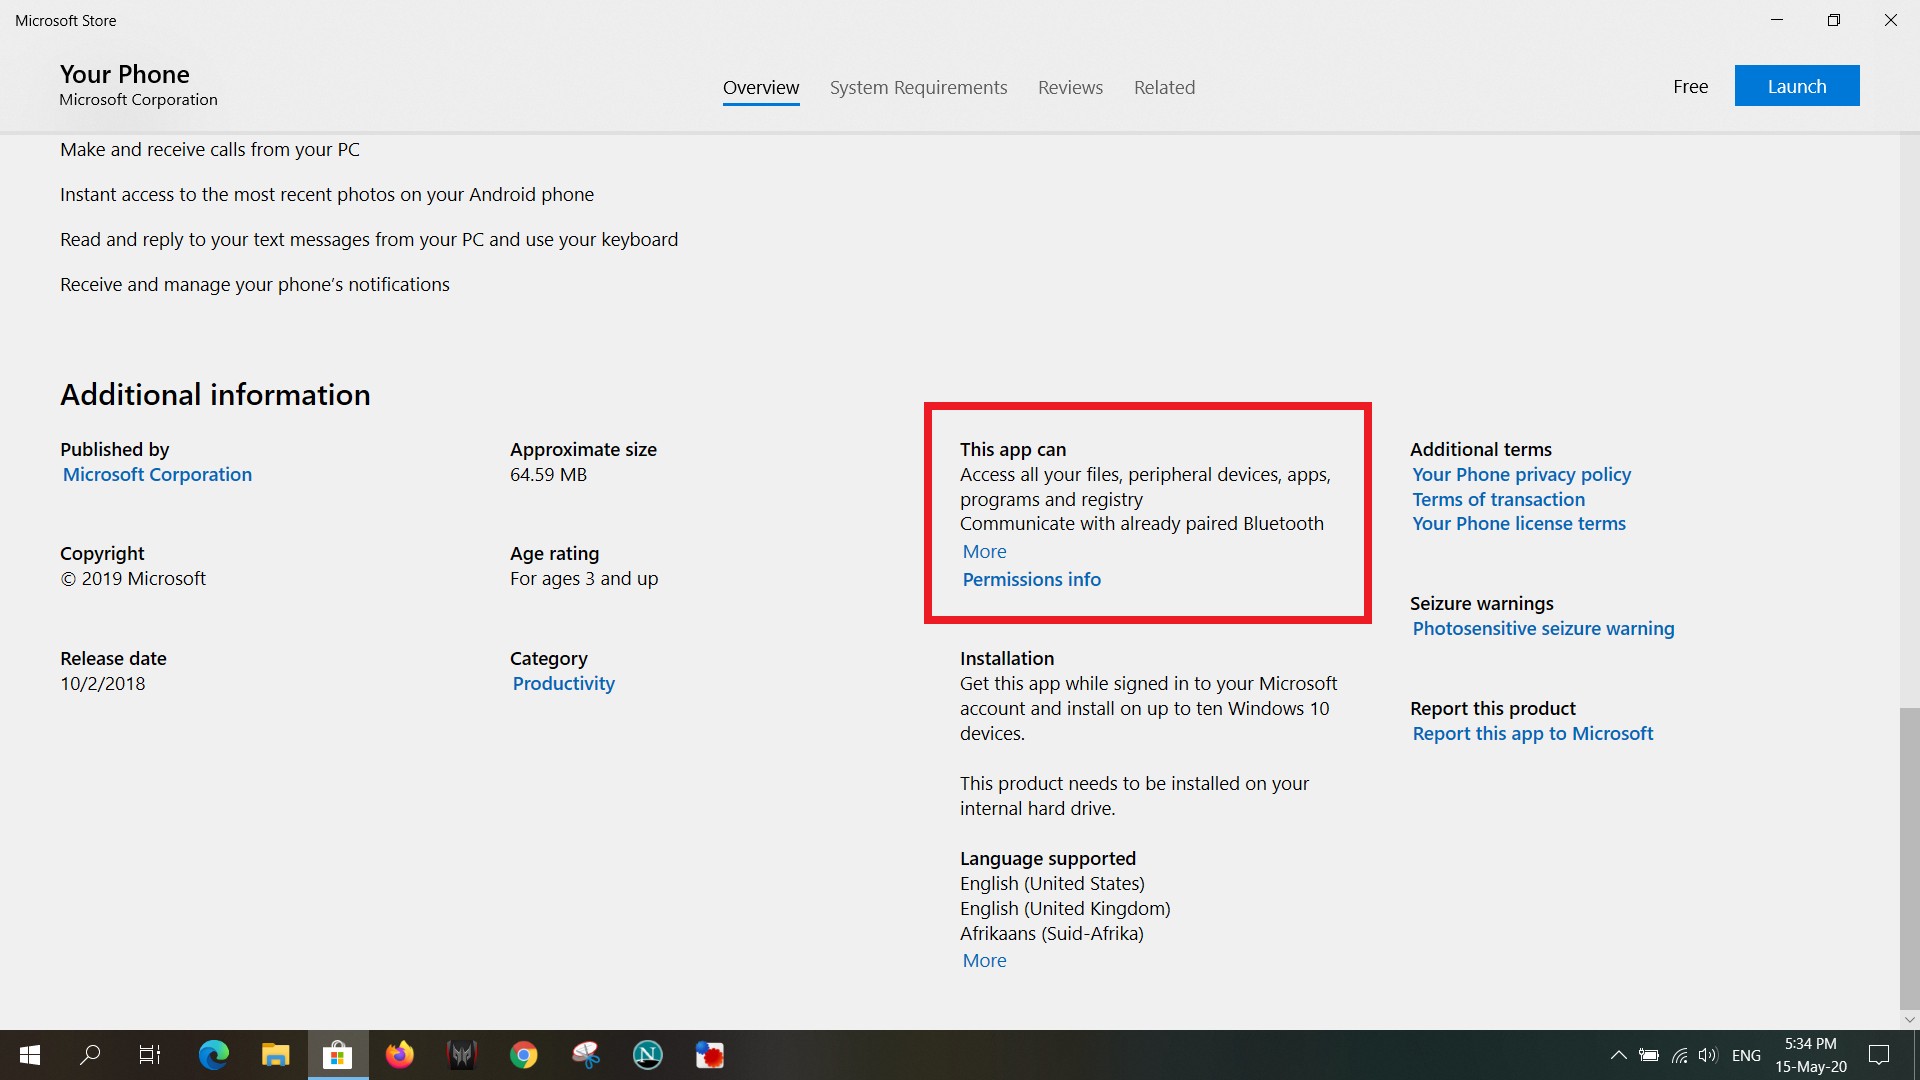
Task: Select the release date 10/2/2018
Action: coord(102,684)
